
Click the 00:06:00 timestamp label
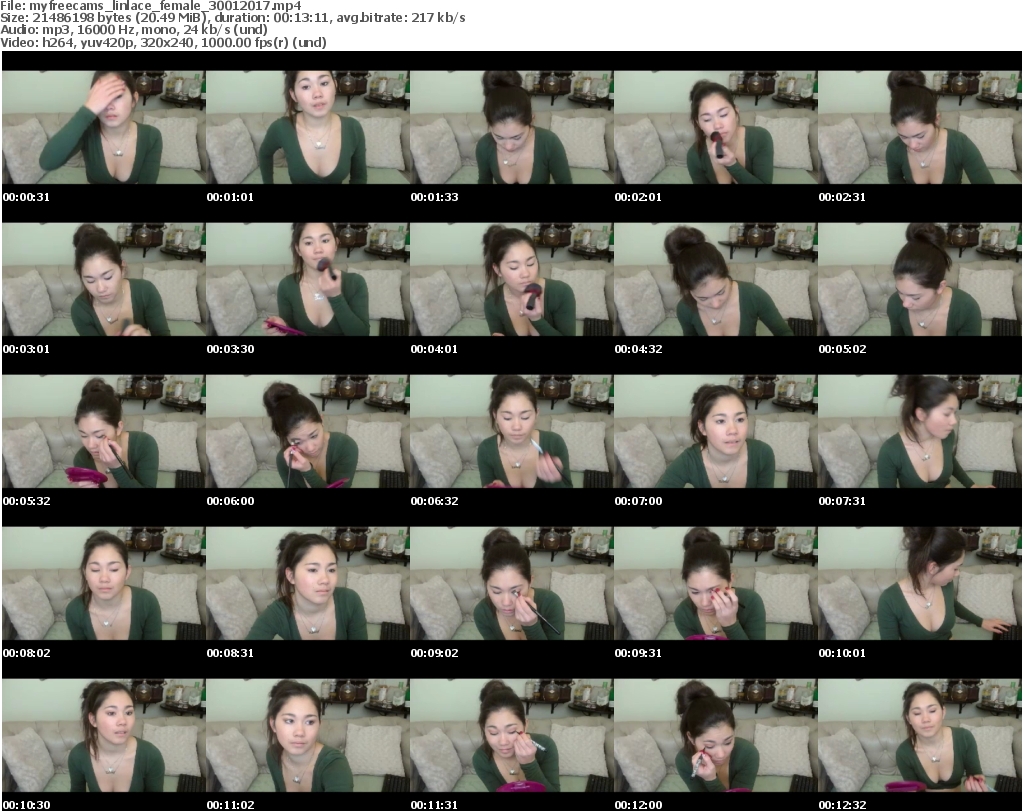[x=231, y=501]
